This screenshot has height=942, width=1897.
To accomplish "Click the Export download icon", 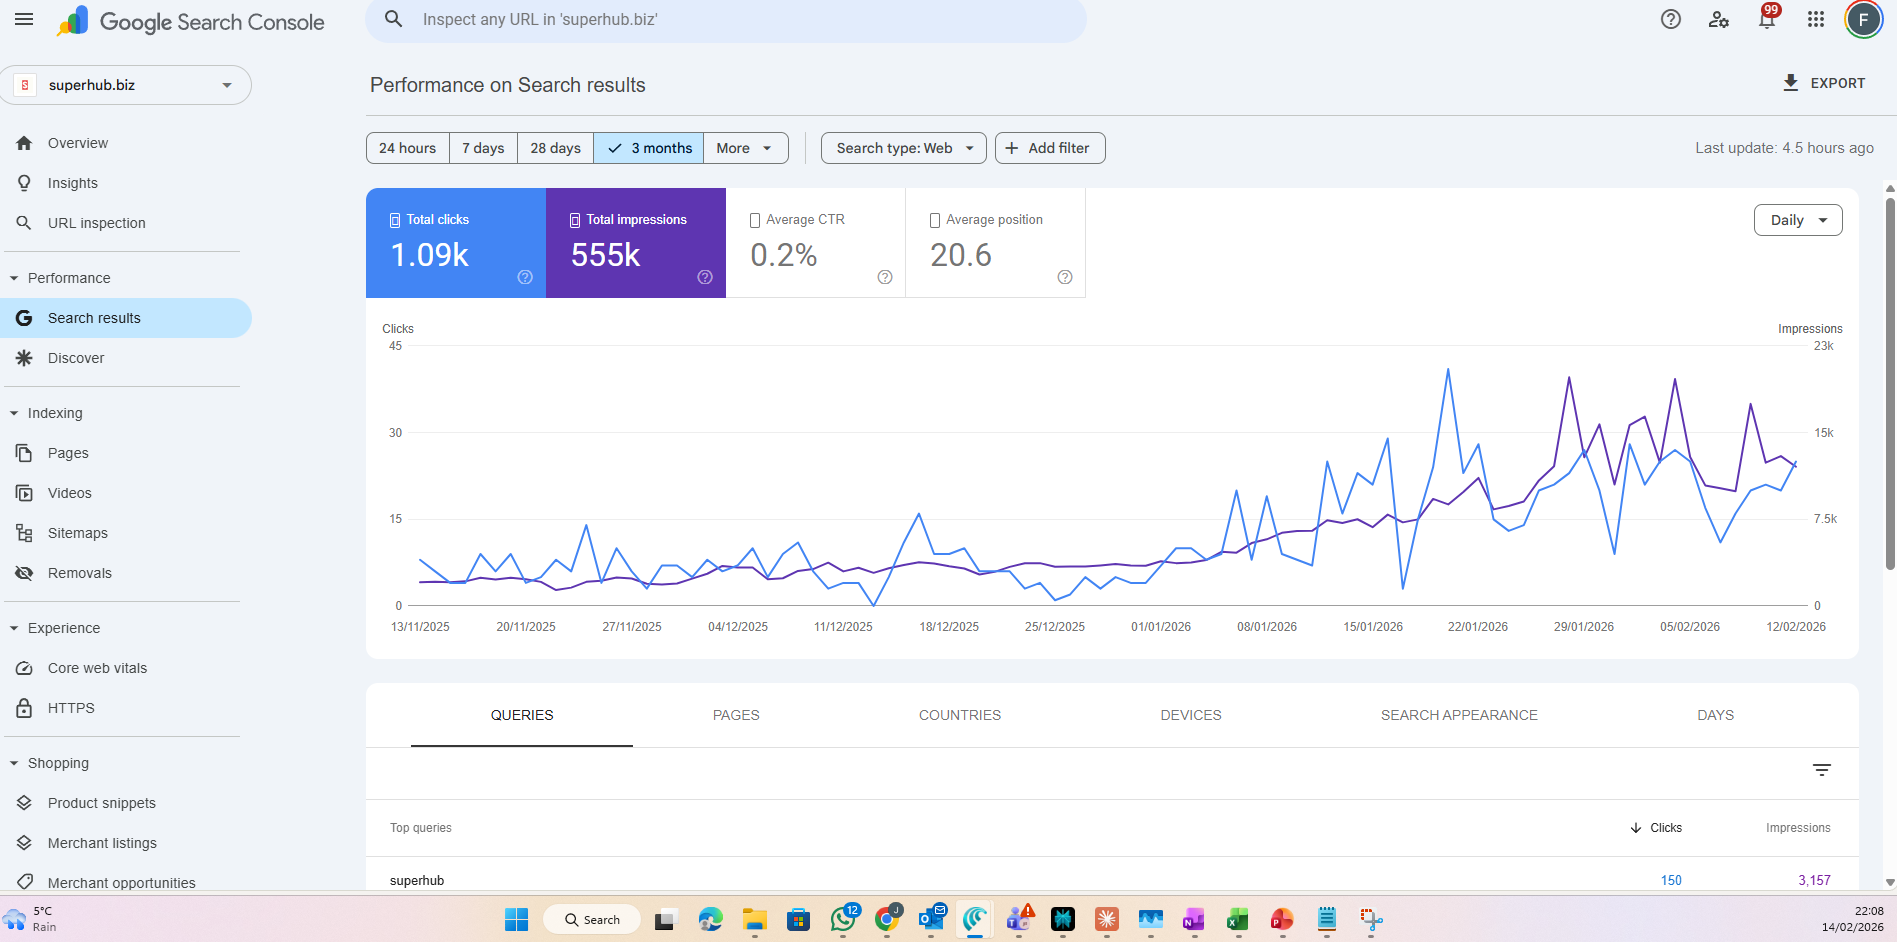I will 1790,83.
